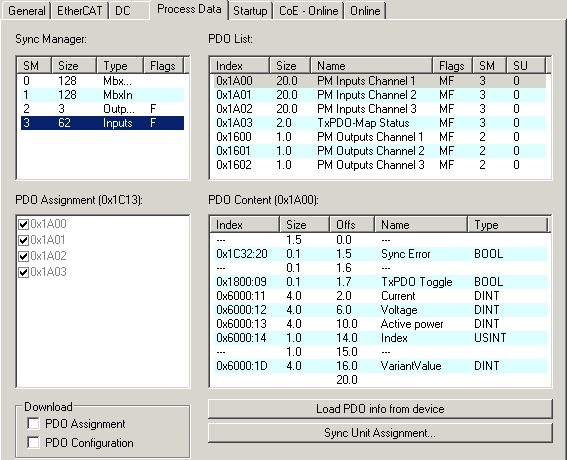Image resolution: width=567 pixels, height=460 pixels.
Task: Select the 0x6000:14 Index entry
Action: tap(380, 338)
